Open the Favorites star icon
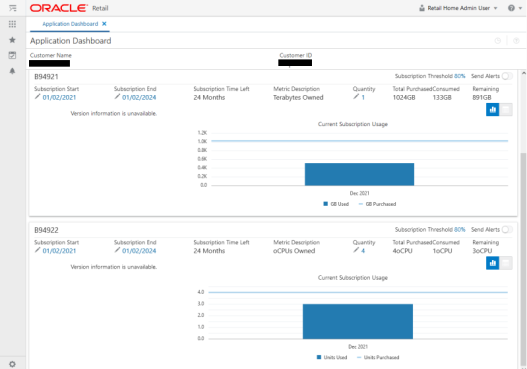527x369 pixels. (x=12, y=40)
